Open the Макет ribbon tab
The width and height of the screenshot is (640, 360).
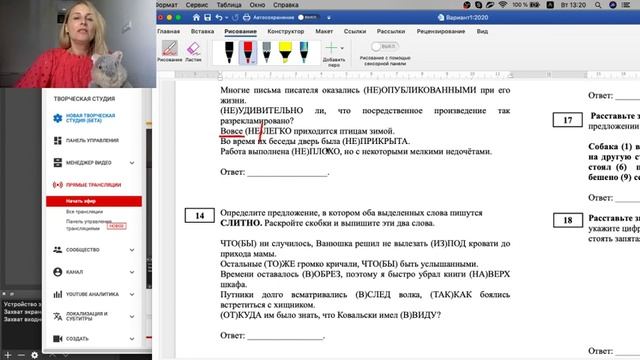tap(324, 31)
